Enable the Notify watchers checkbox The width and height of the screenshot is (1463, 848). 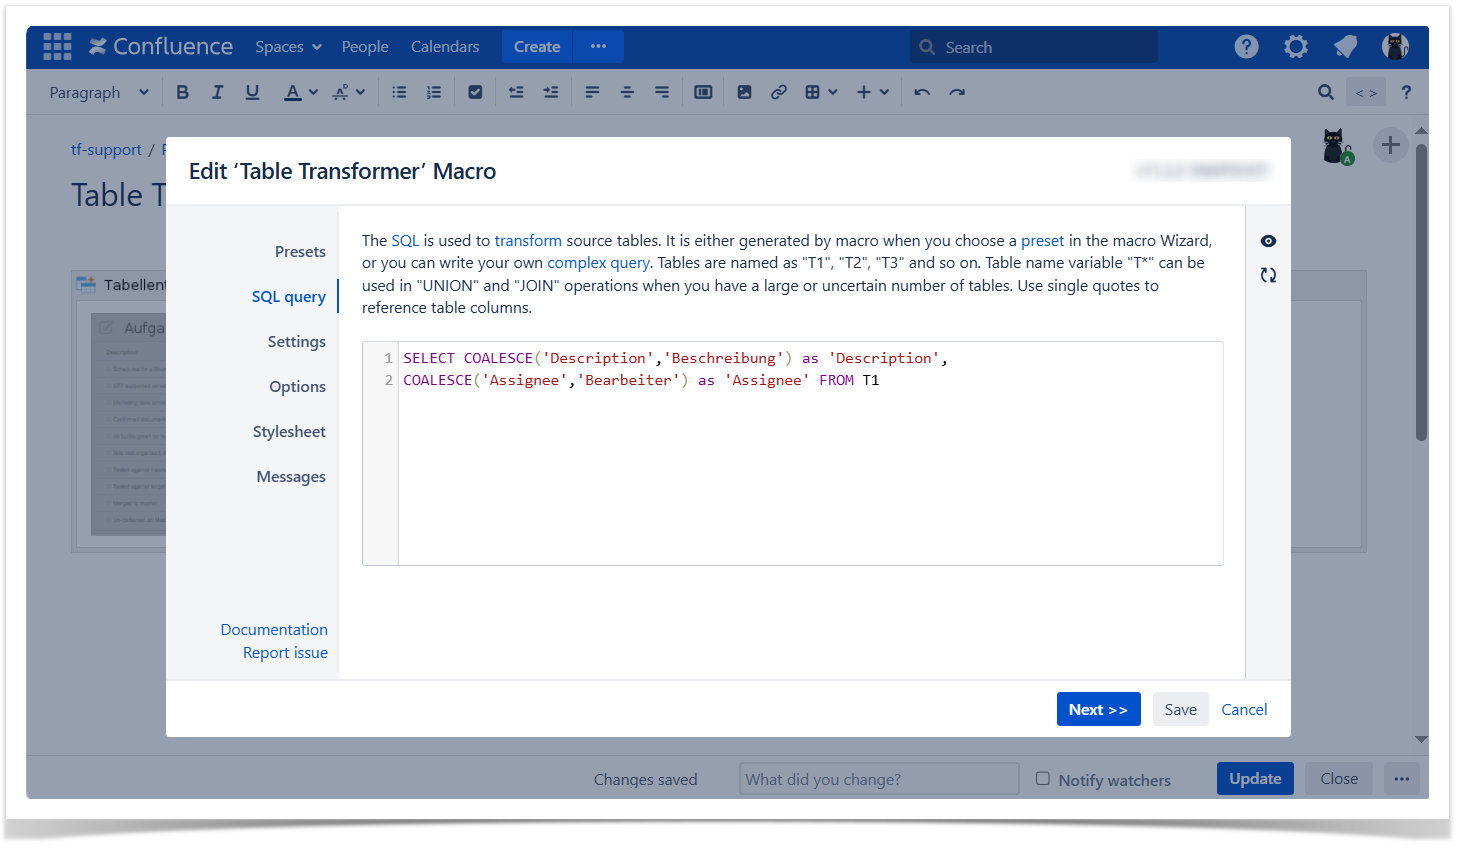1043,779
